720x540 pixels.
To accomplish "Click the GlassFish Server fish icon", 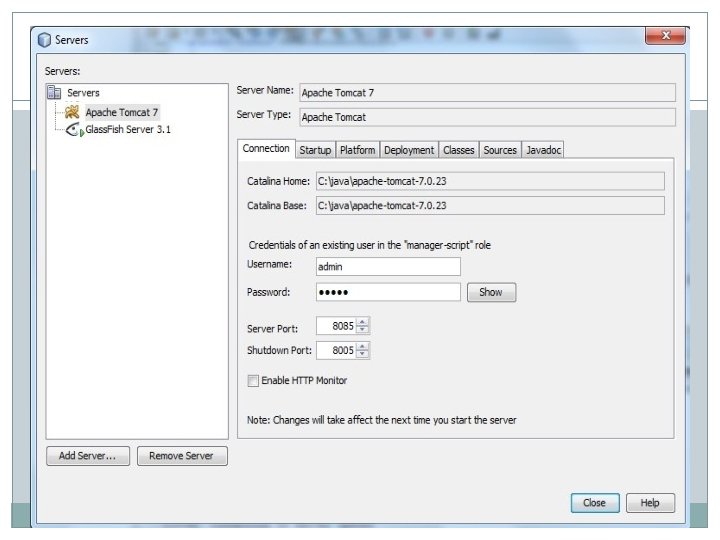I will 75,130.
